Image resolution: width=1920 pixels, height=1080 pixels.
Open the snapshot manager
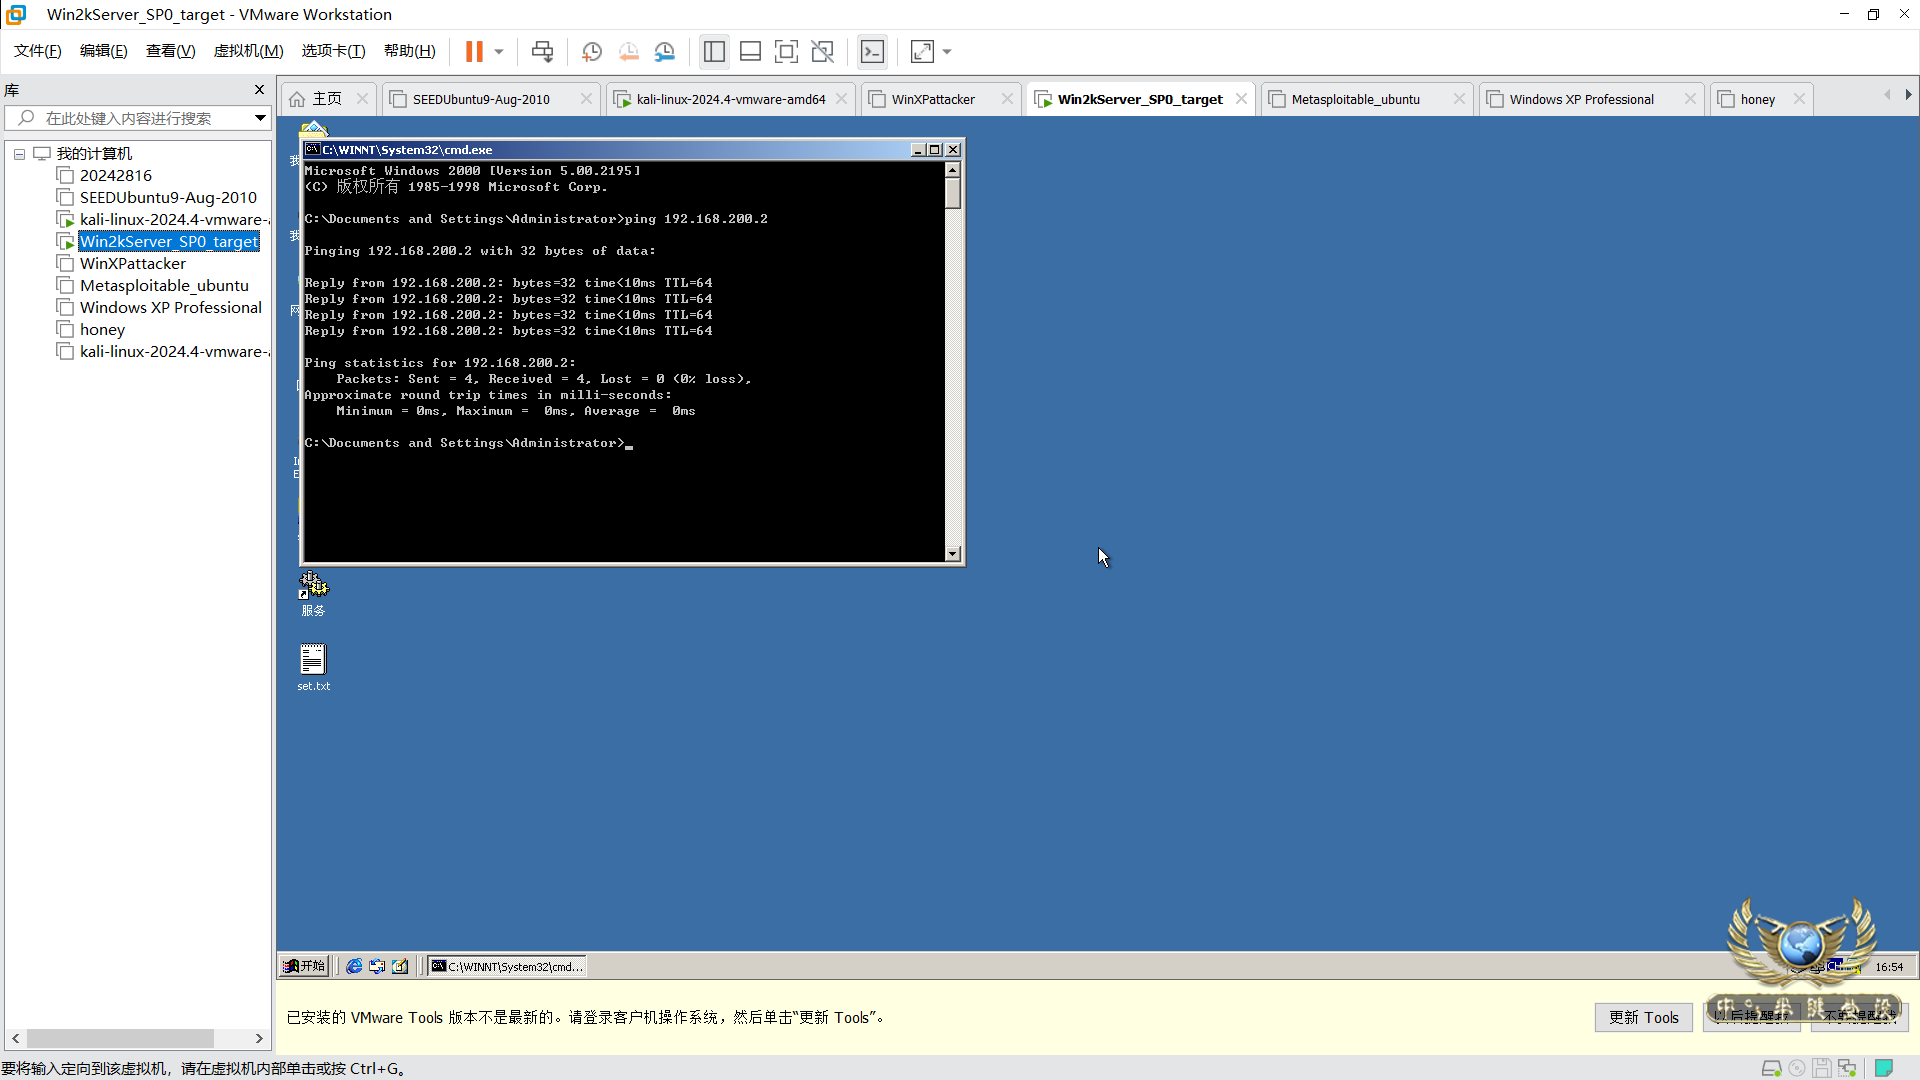coord(665,52)
